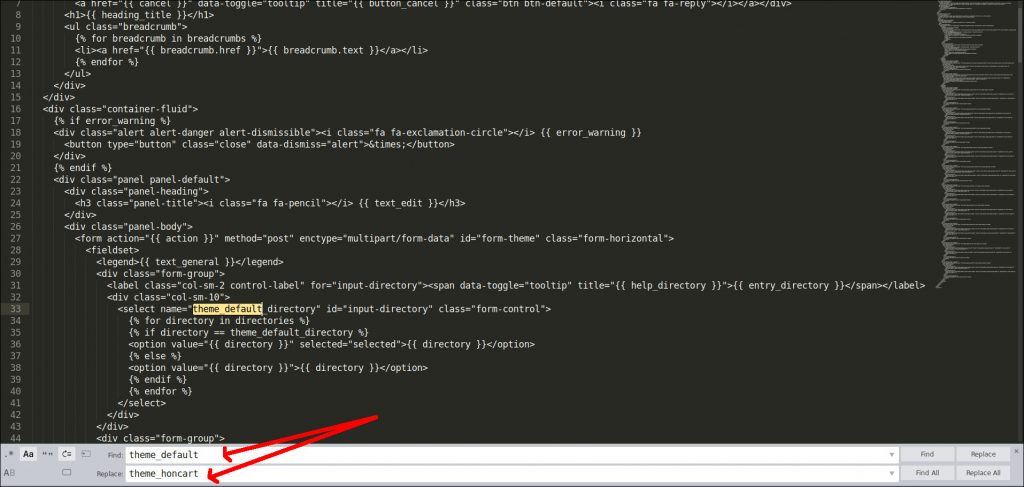
Task: Toggle highlight matches icon in replace row
Action: point(66,472)
